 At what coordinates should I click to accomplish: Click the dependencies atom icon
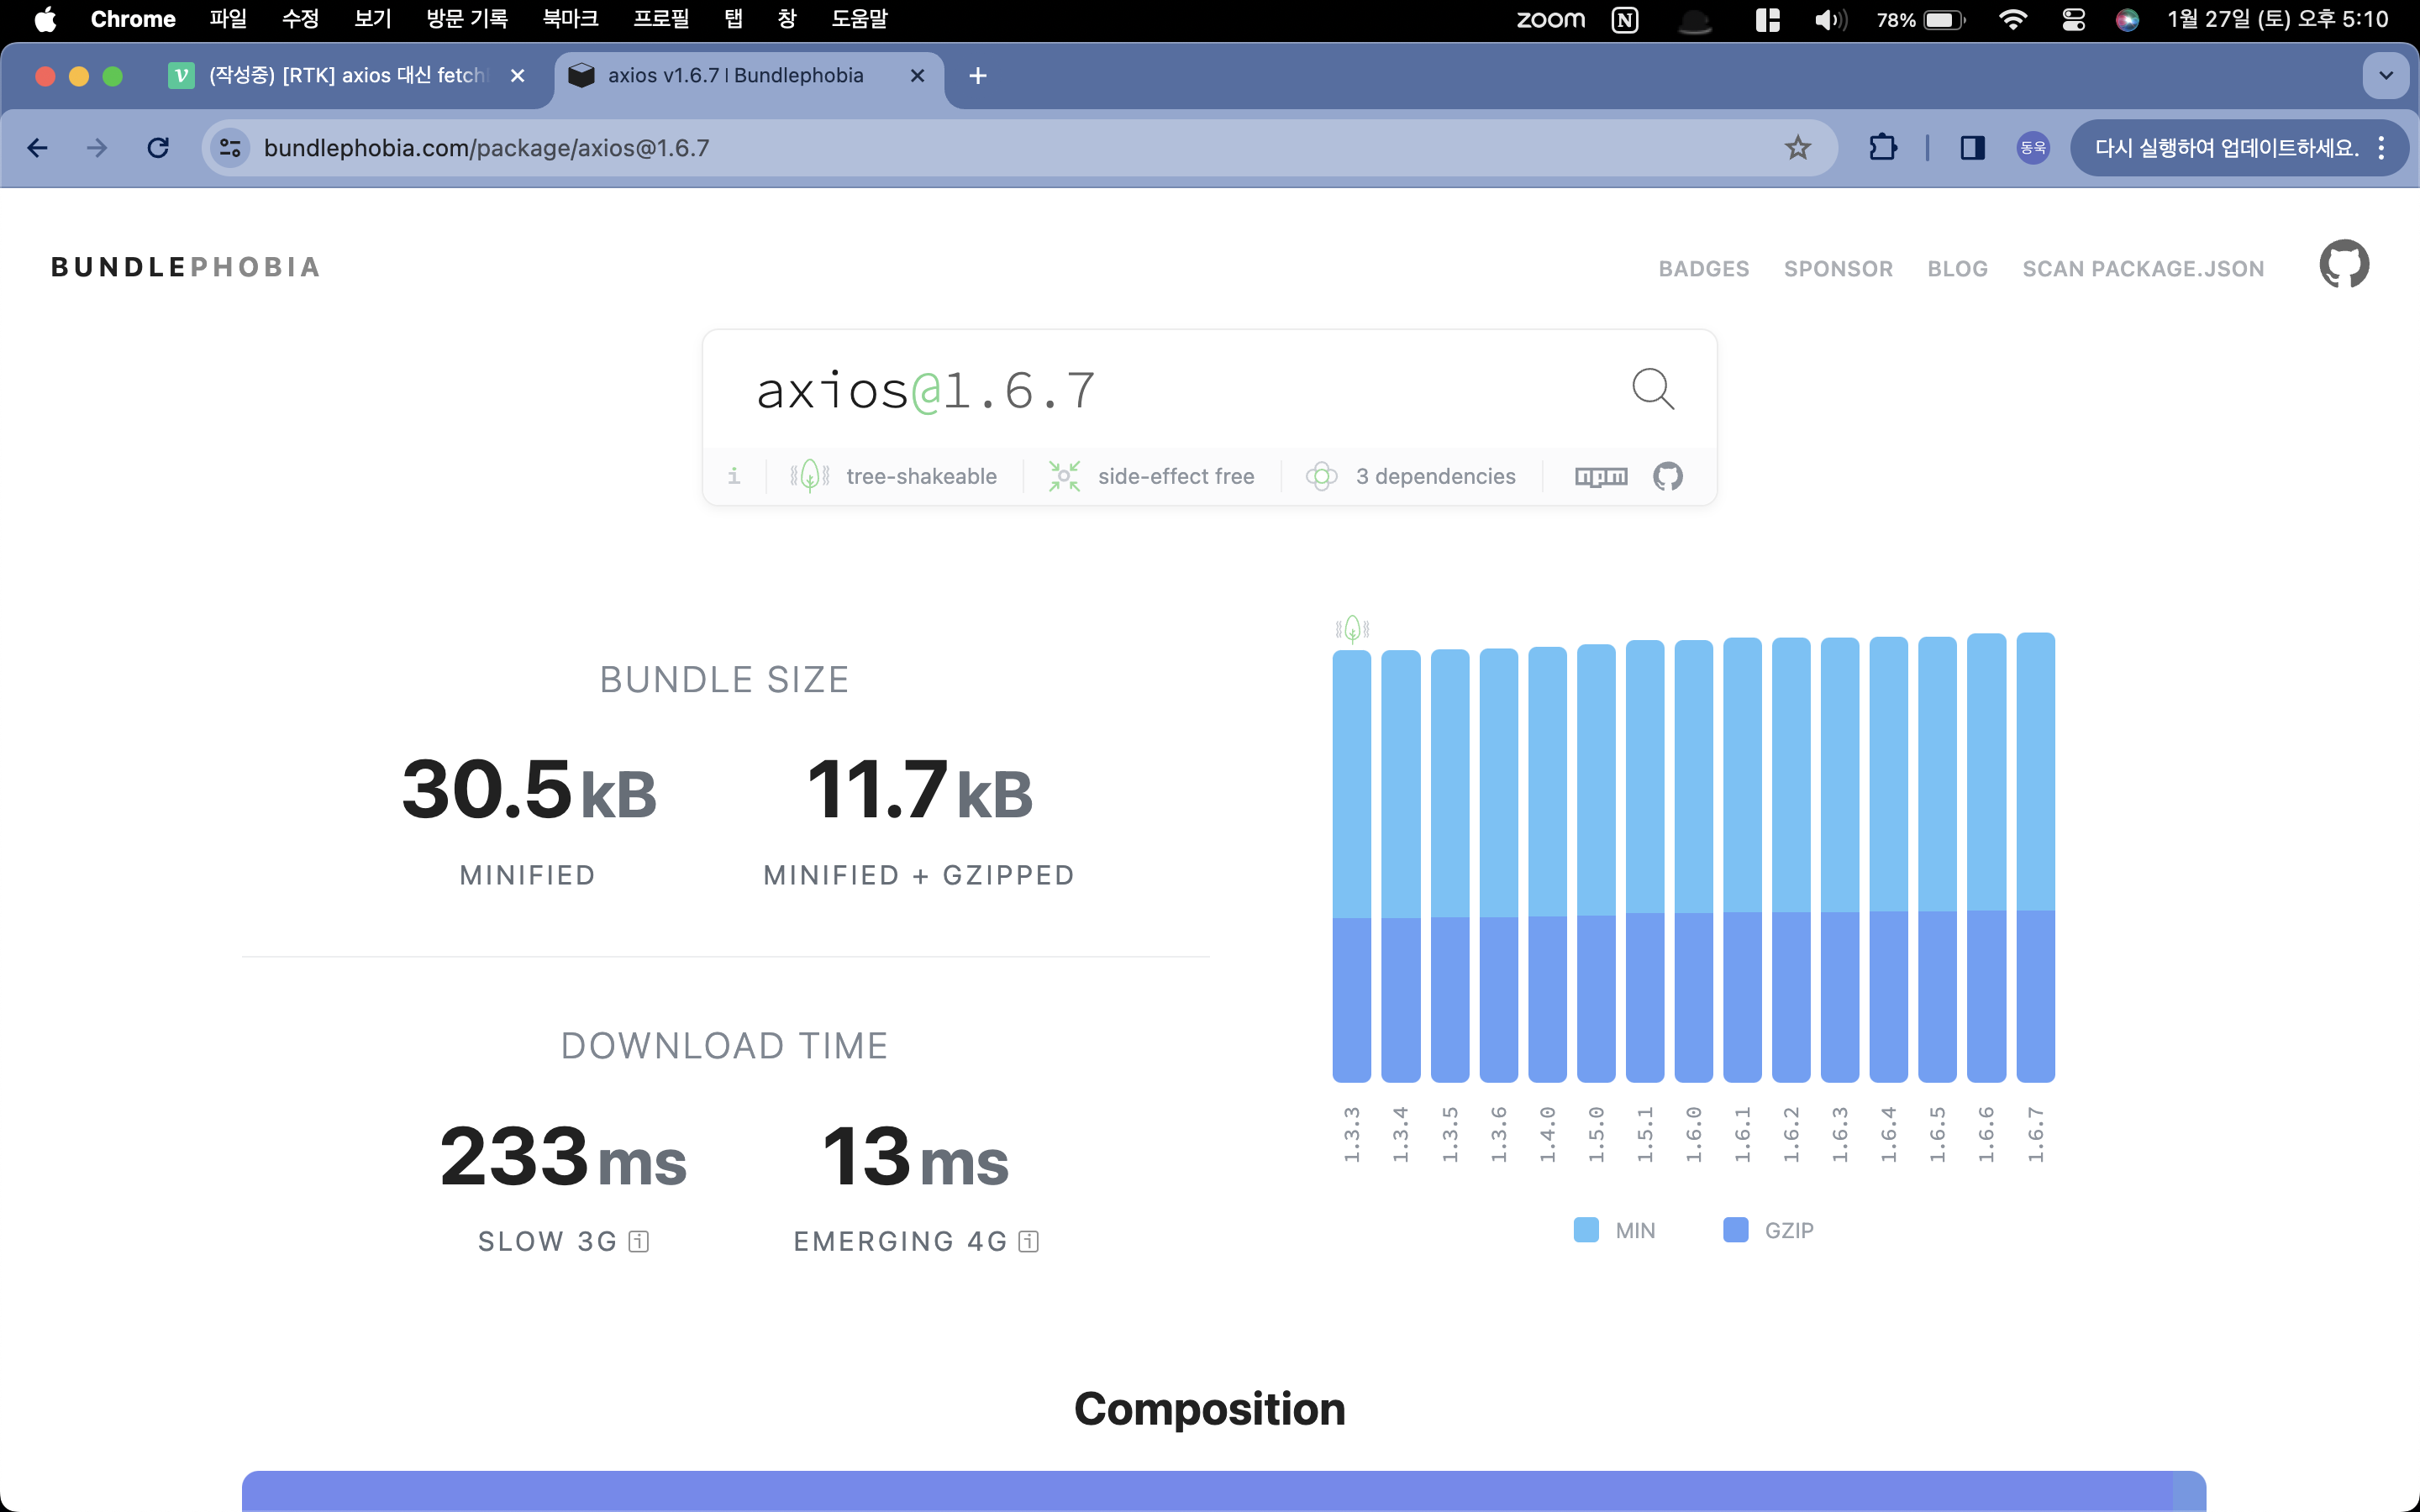point(1321,476)
